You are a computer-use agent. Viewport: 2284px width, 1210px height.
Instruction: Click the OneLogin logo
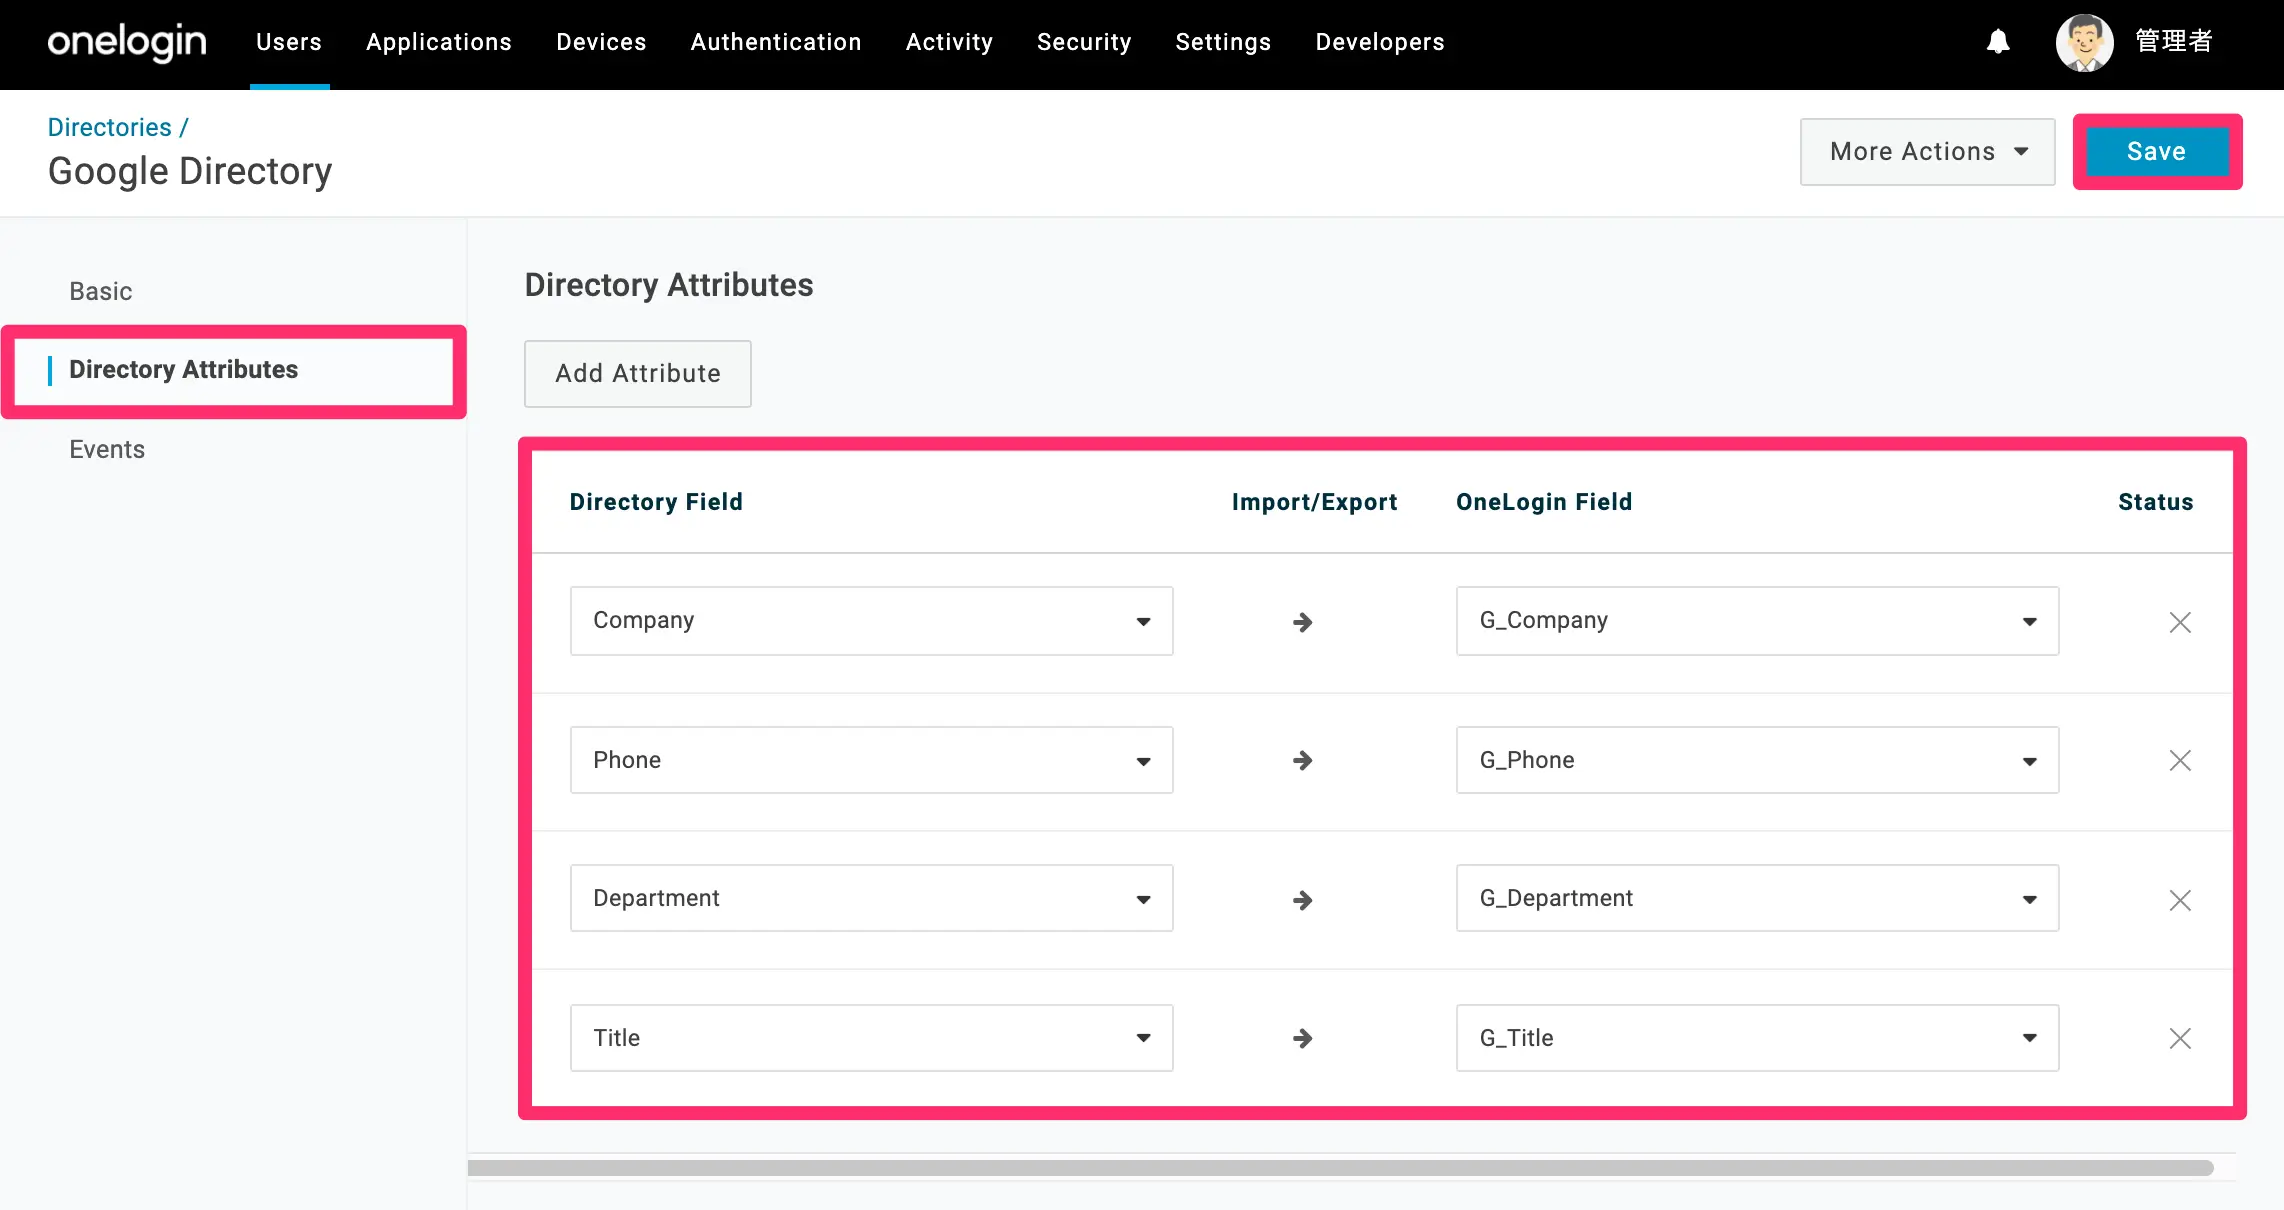coord(127,42)
